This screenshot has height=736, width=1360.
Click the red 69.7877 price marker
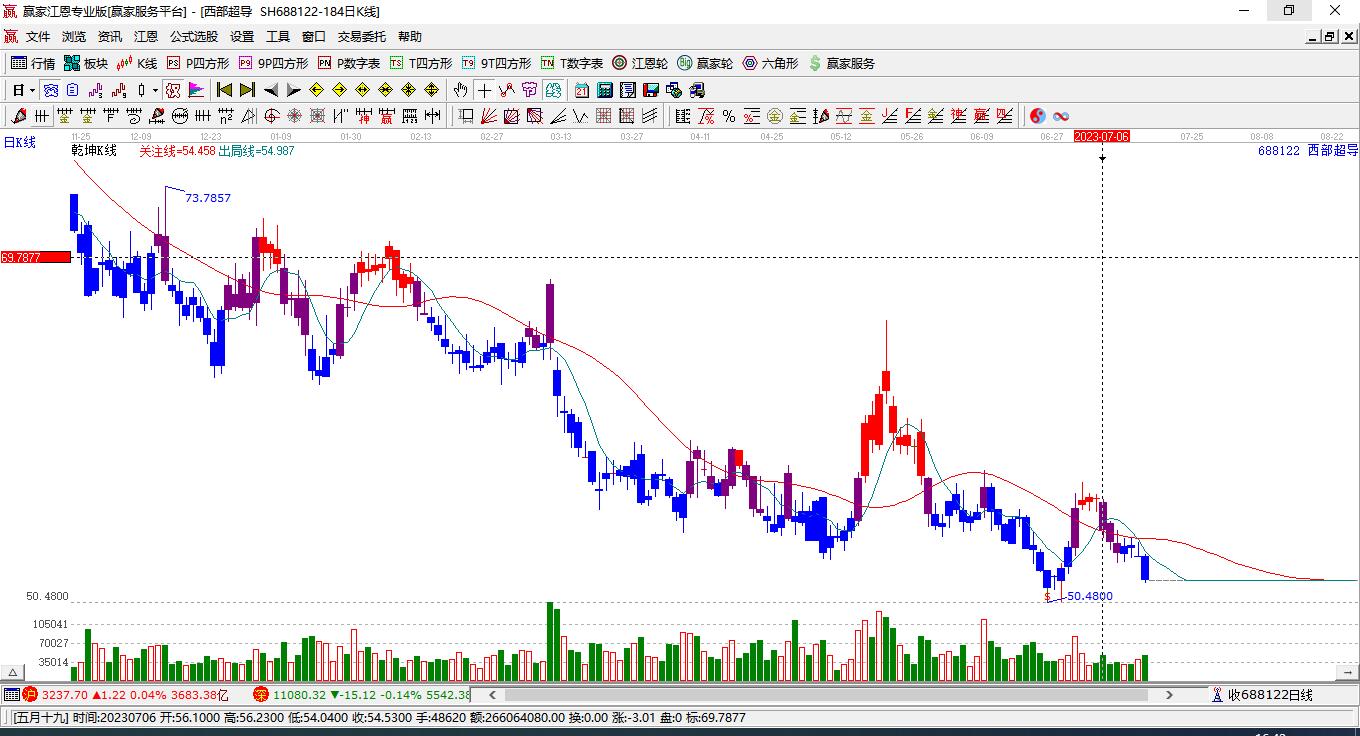point(35,258)
